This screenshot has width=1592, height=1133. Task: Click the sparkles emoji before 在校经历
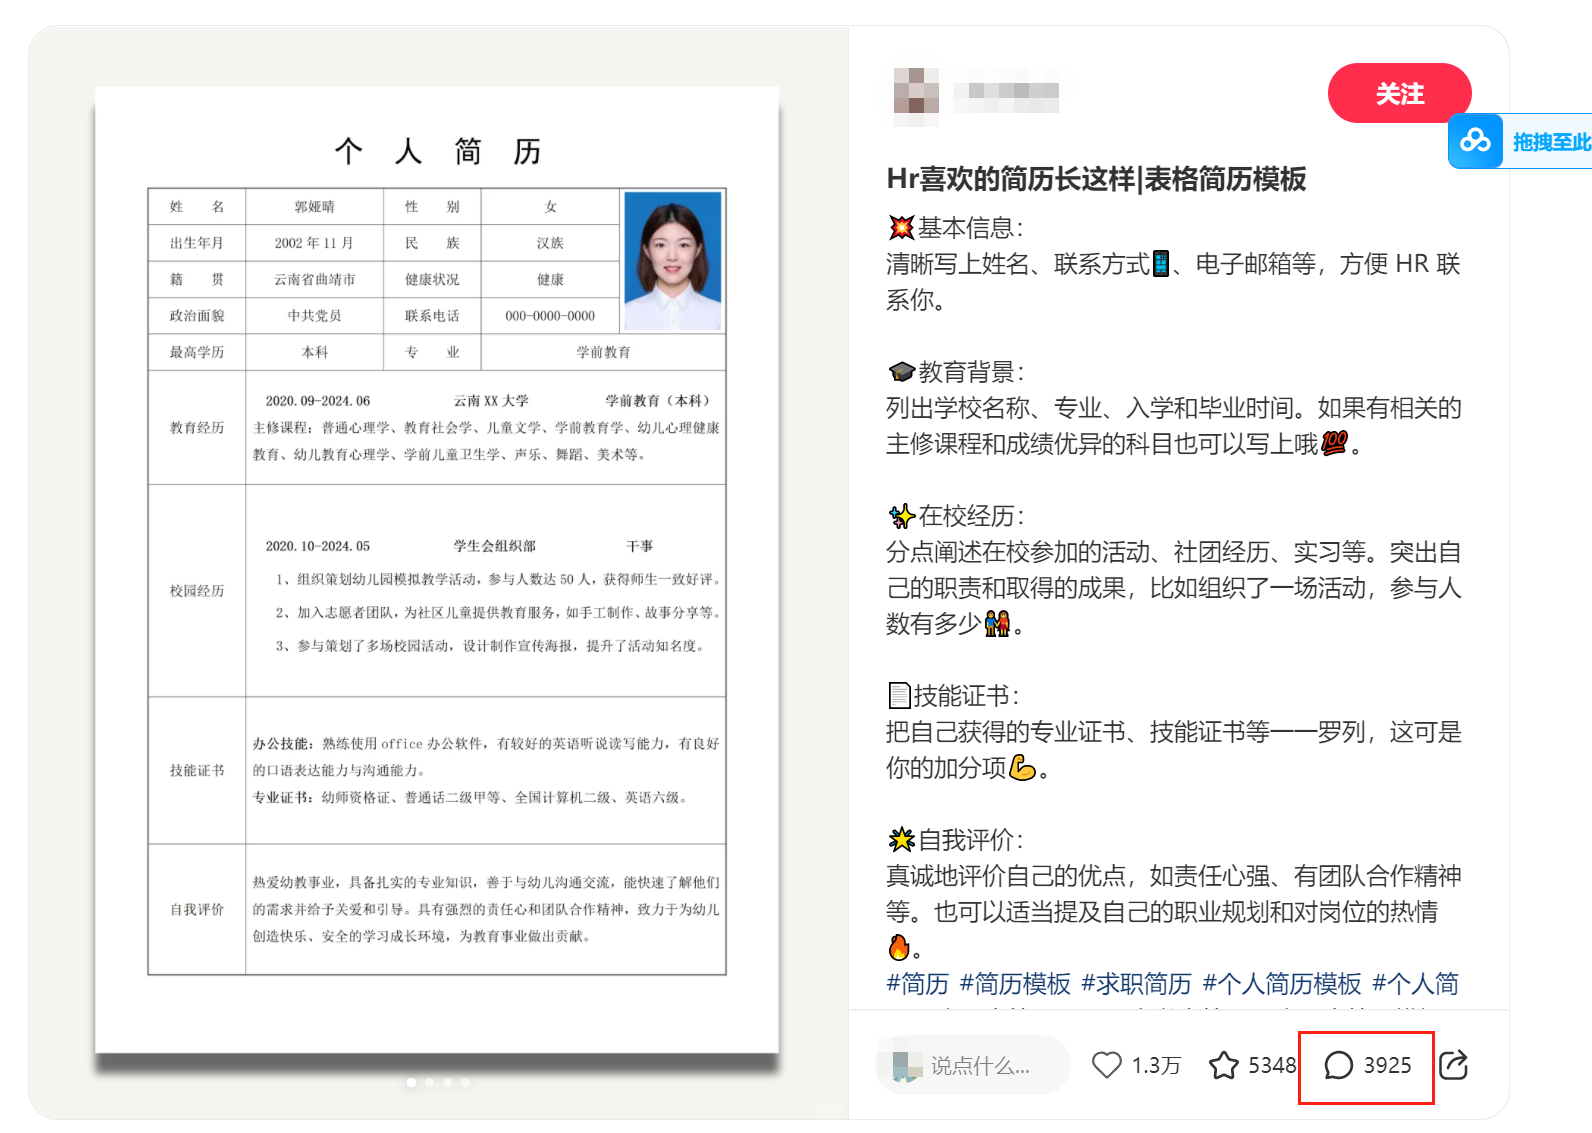pos(901,516)
